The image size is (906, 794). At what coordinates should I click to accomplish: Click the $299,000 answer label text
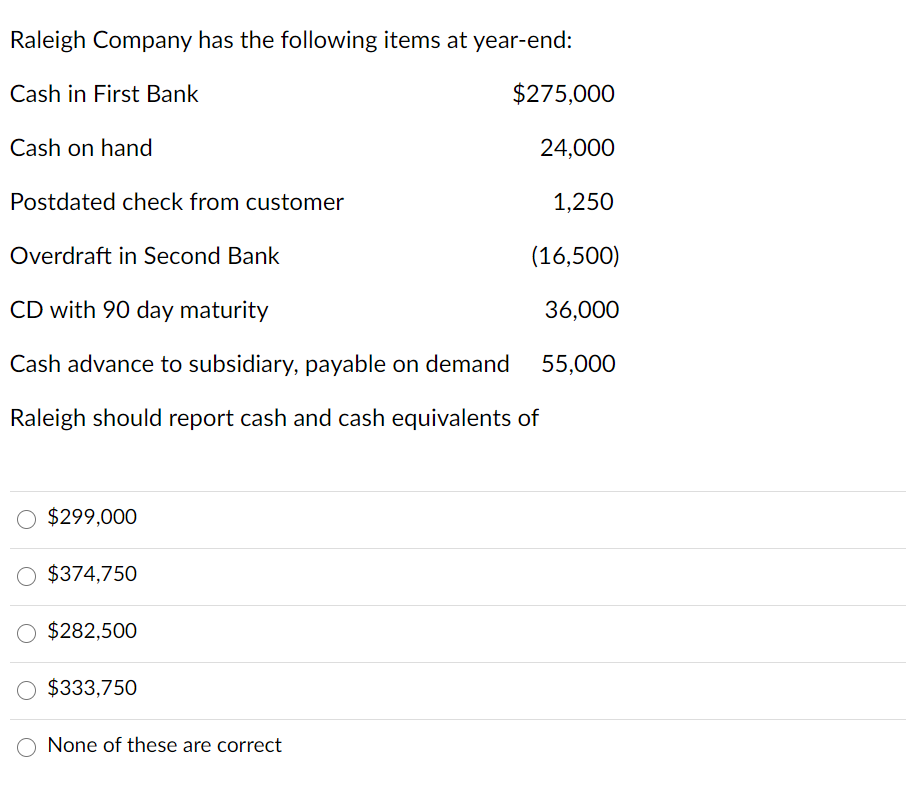pyautogui.click(x=92, y=517)
